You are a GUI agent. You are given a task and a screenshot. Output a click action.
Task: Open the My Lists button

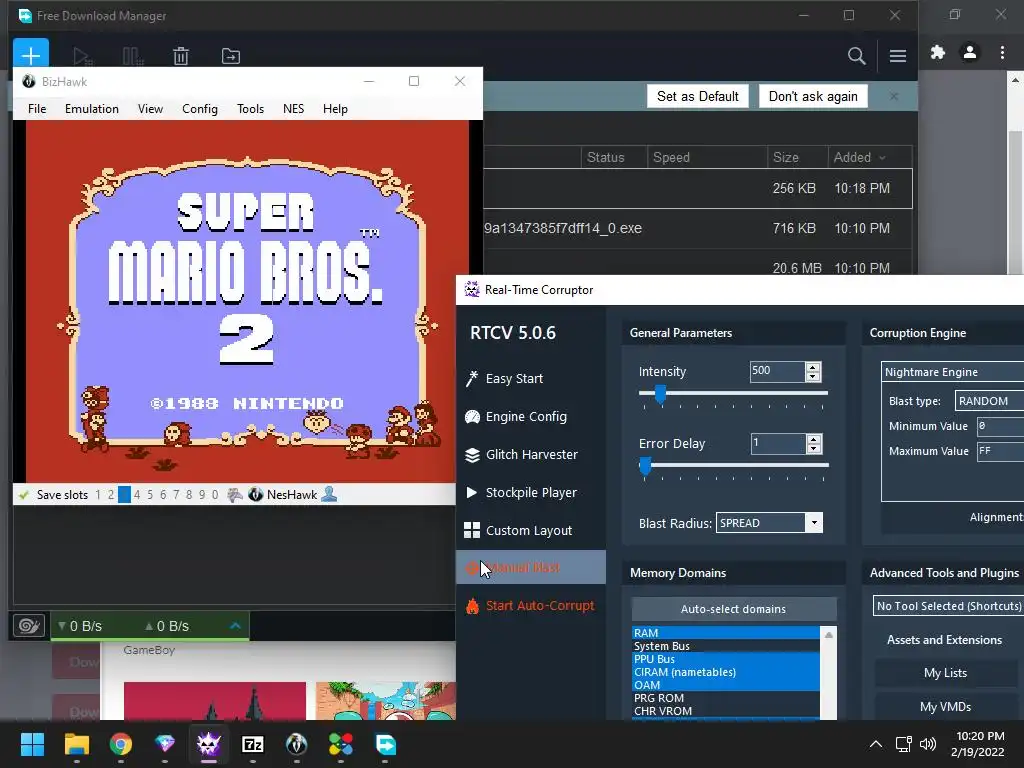945,673
